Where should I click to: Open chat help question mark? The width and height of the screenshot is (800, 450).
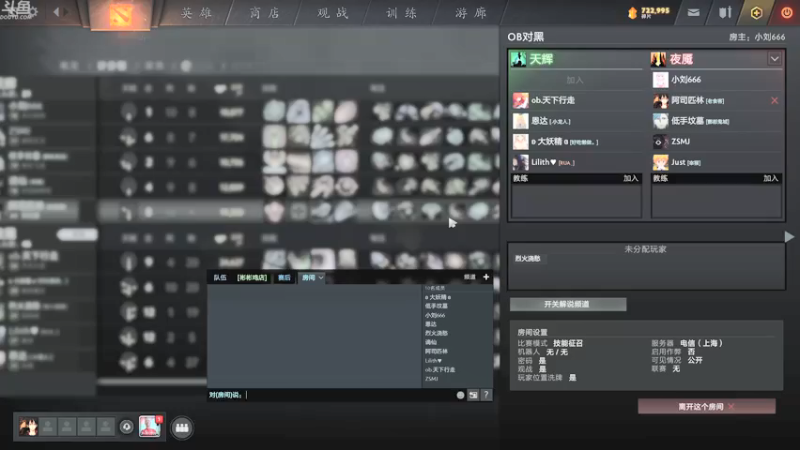[x=486, y=395]
